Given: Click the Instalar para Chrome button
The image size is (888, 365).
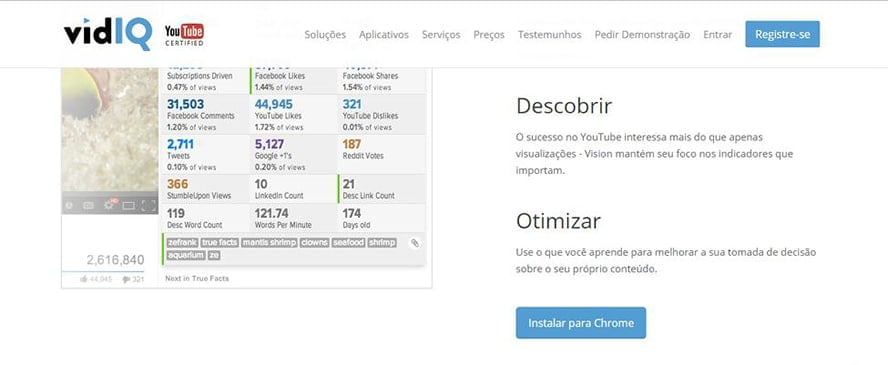Looking at the screenshot, I should [x=580, y=323].
